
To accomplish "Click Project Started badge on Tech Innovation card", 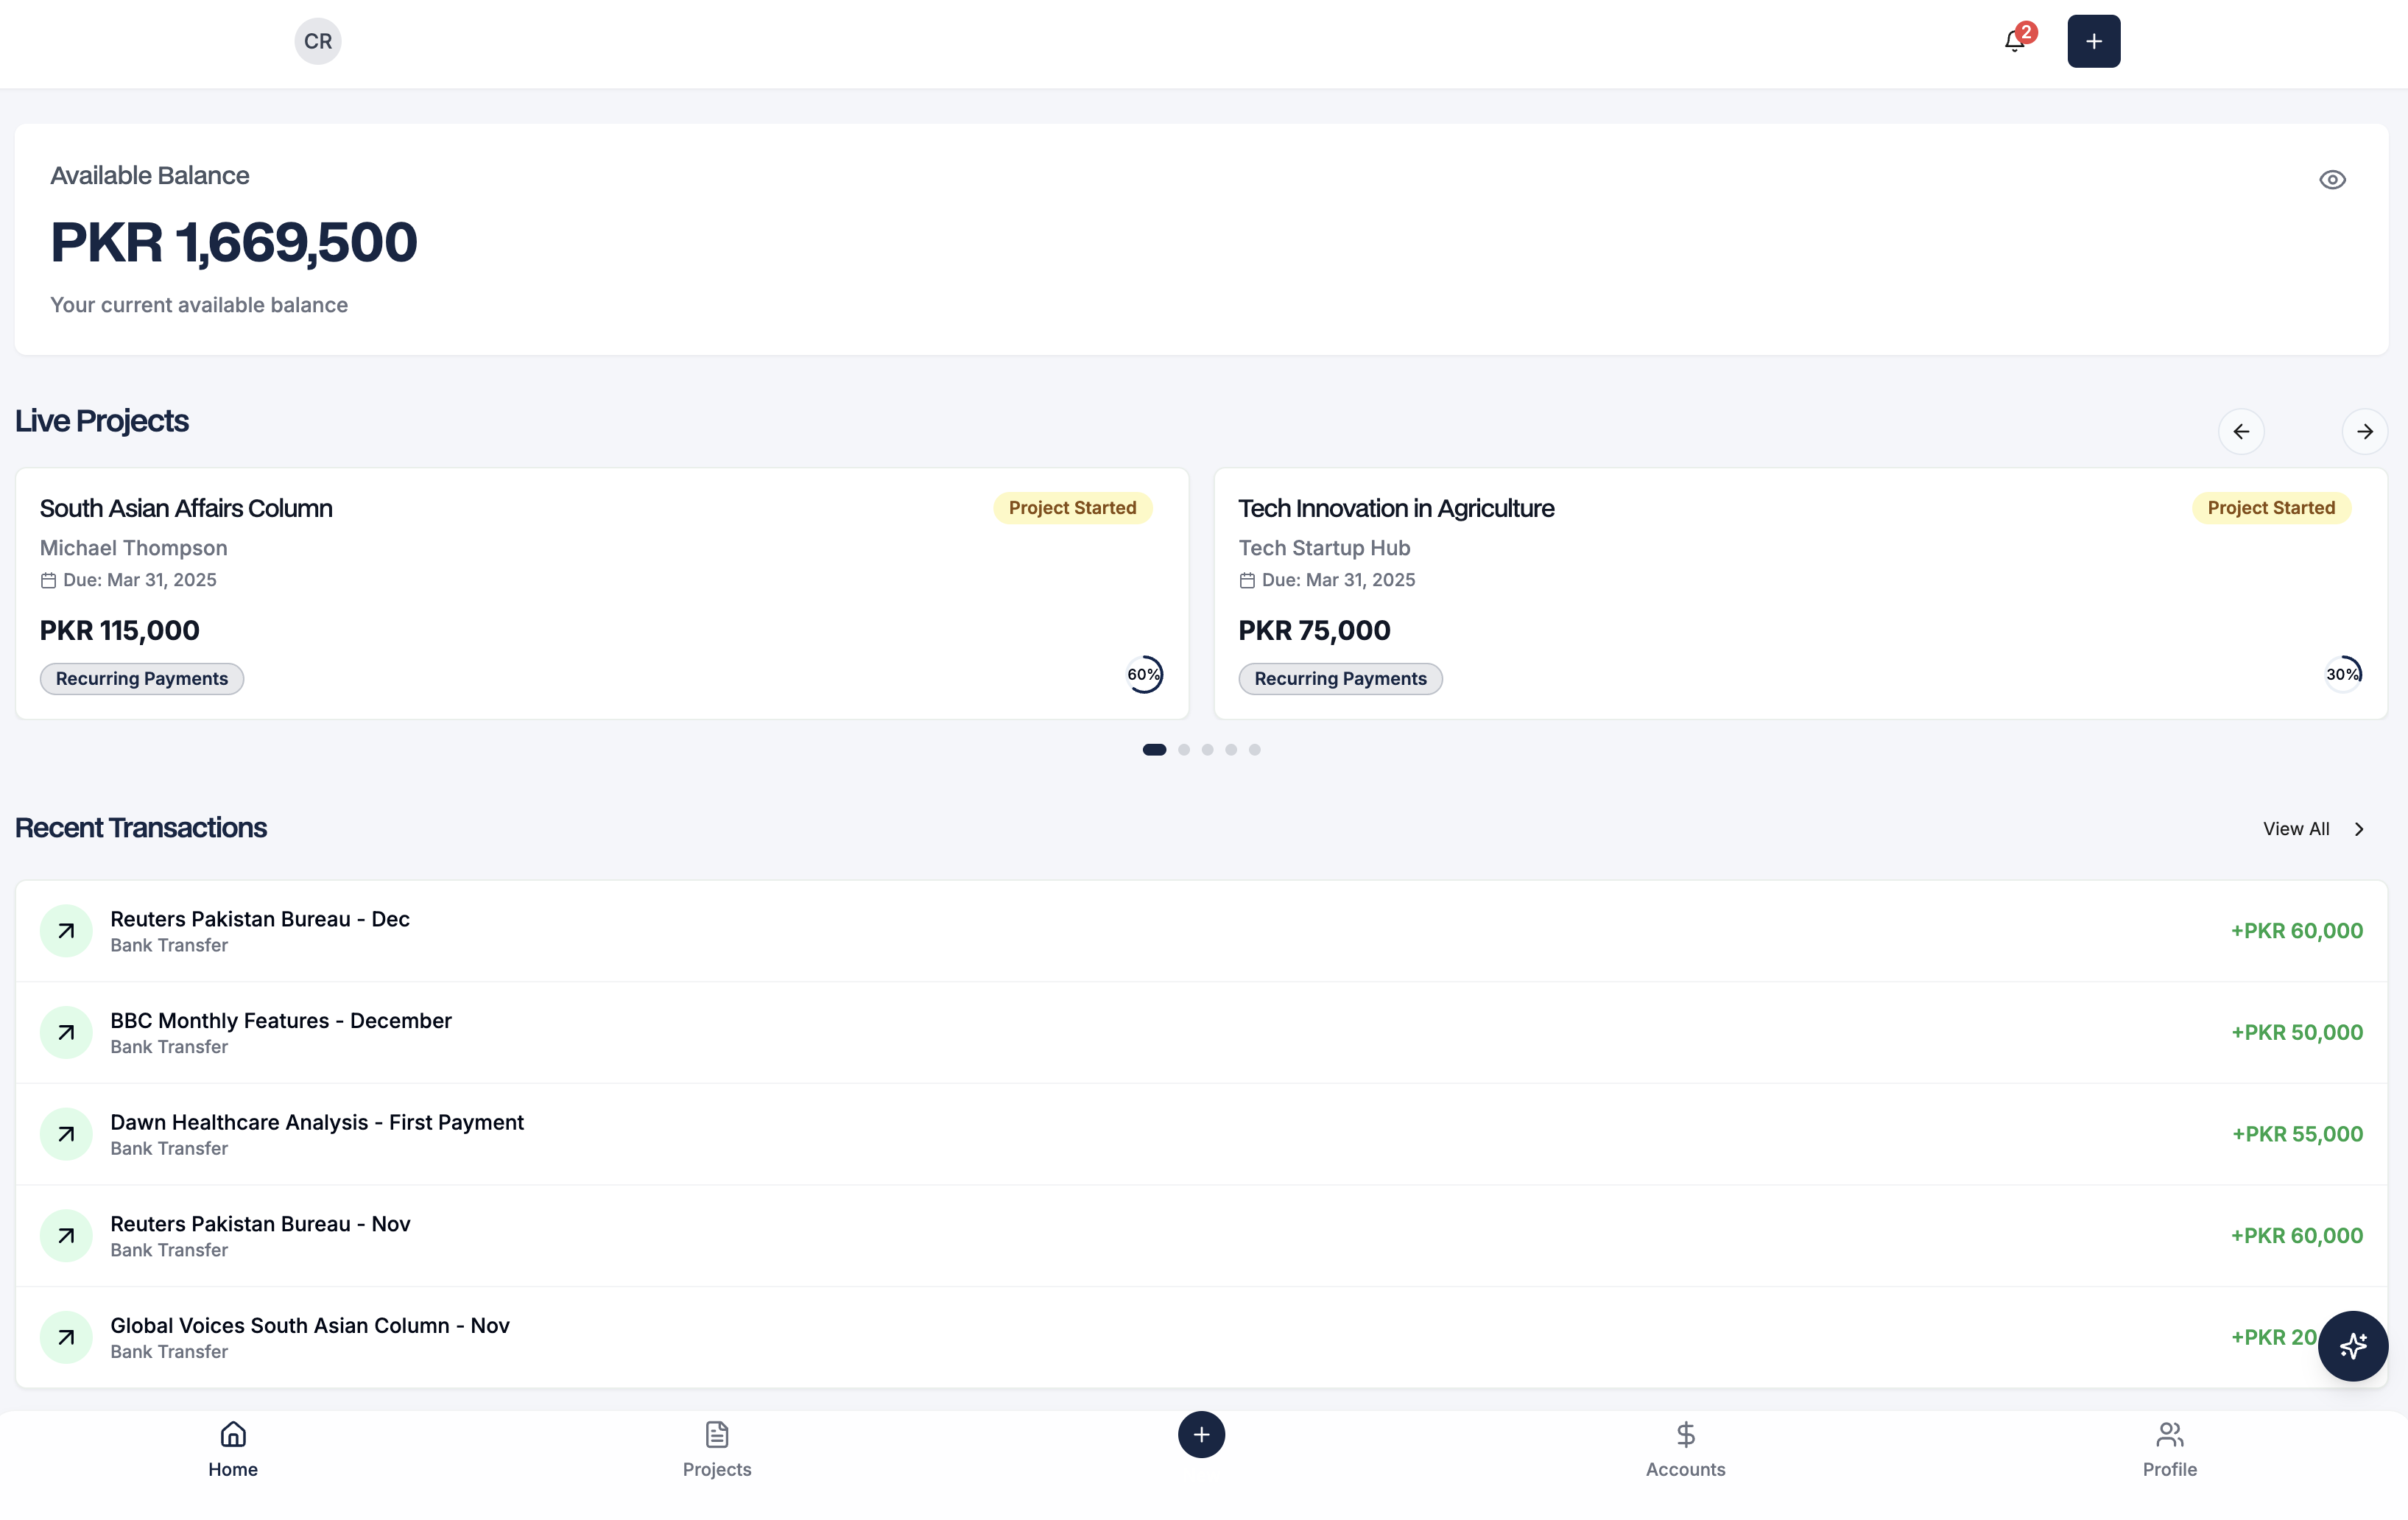I will tap(2271, 508).
